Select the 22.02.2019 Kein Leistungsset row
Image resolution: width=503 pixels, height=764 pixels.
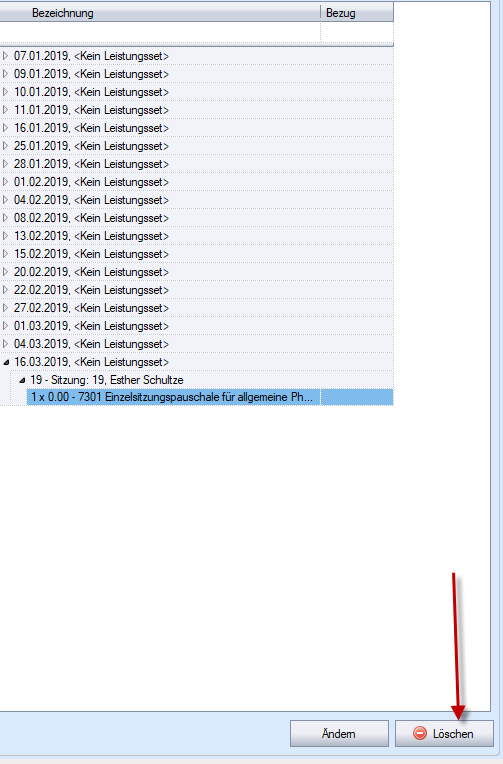pyautogui.click(x=196, y=290)
